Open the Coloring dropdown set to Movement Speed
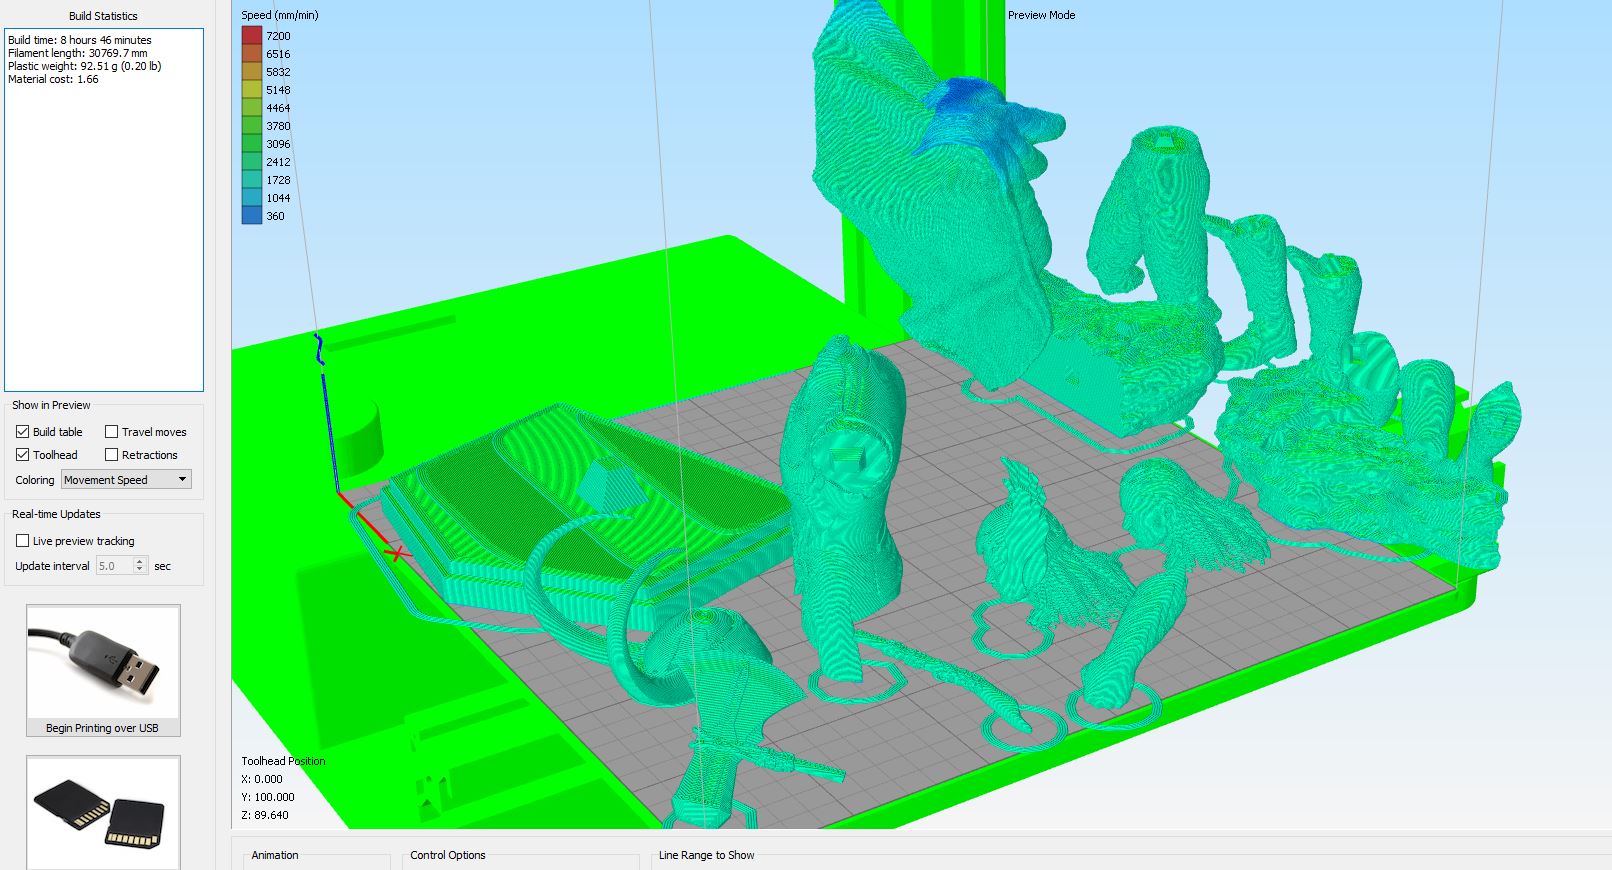This screenshot has width=1612, height=870. pyautogui.click(x=126, y=480)
